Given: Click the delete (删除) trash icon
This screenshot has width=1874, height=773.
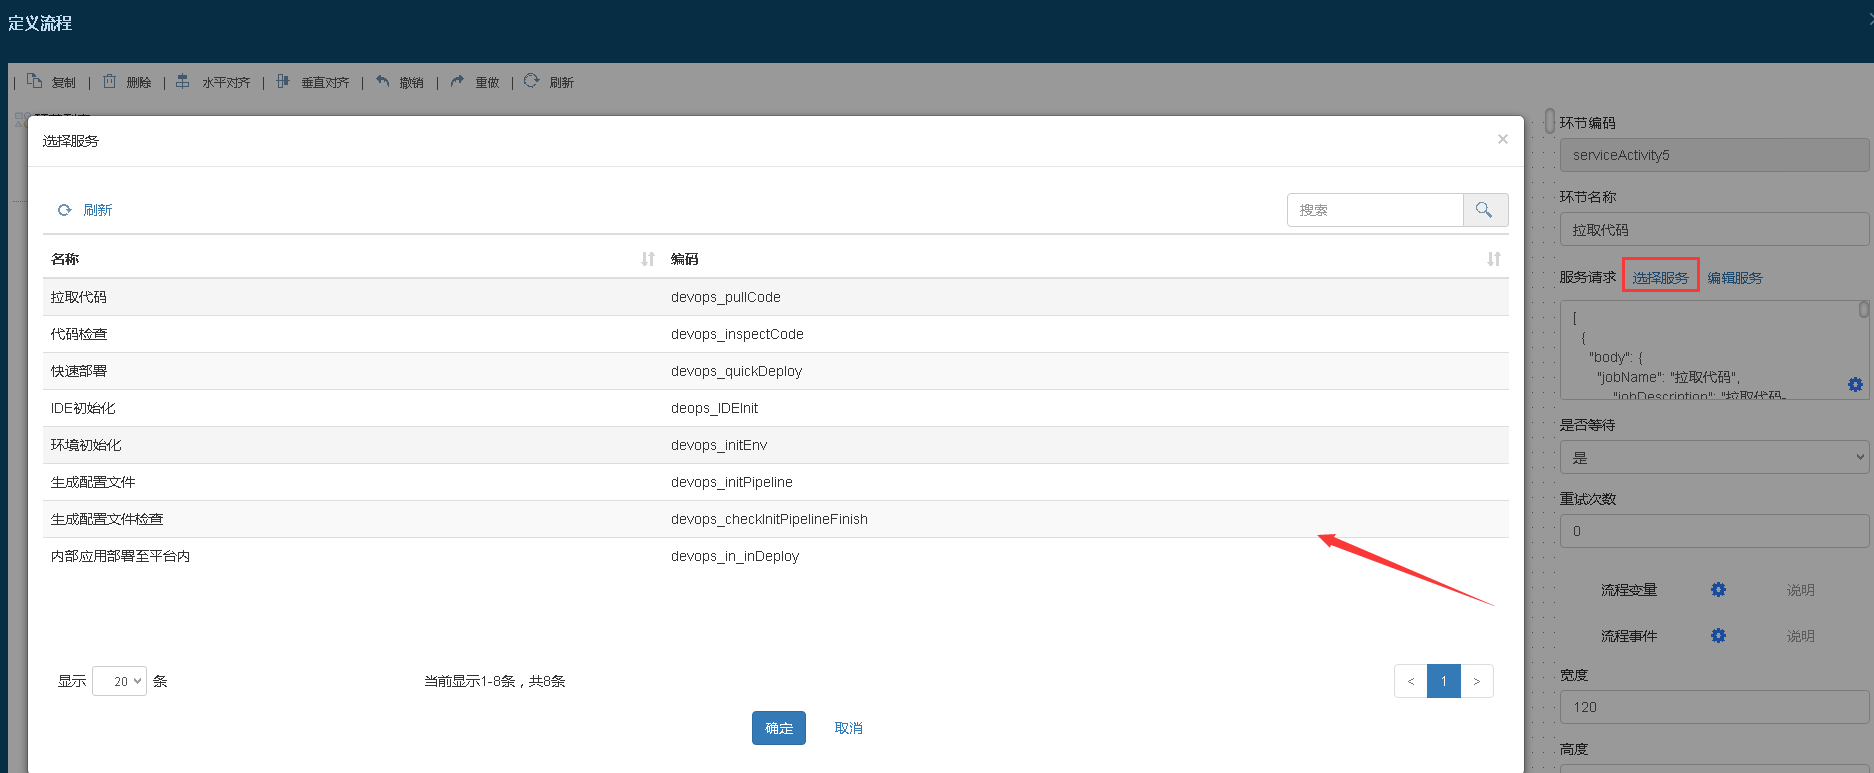Looking at the screenshot, I should [110, 81].
